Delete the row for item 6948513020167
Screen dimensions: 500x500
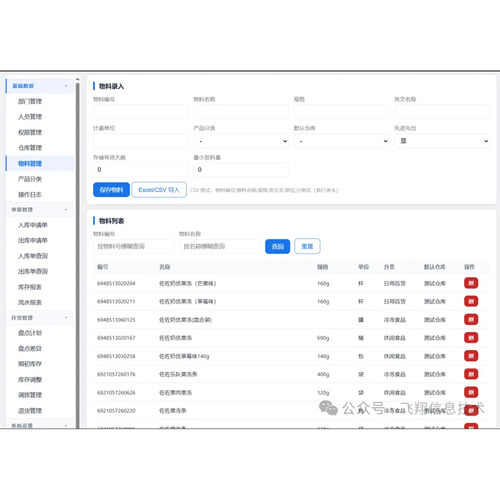tap(471, 338)
